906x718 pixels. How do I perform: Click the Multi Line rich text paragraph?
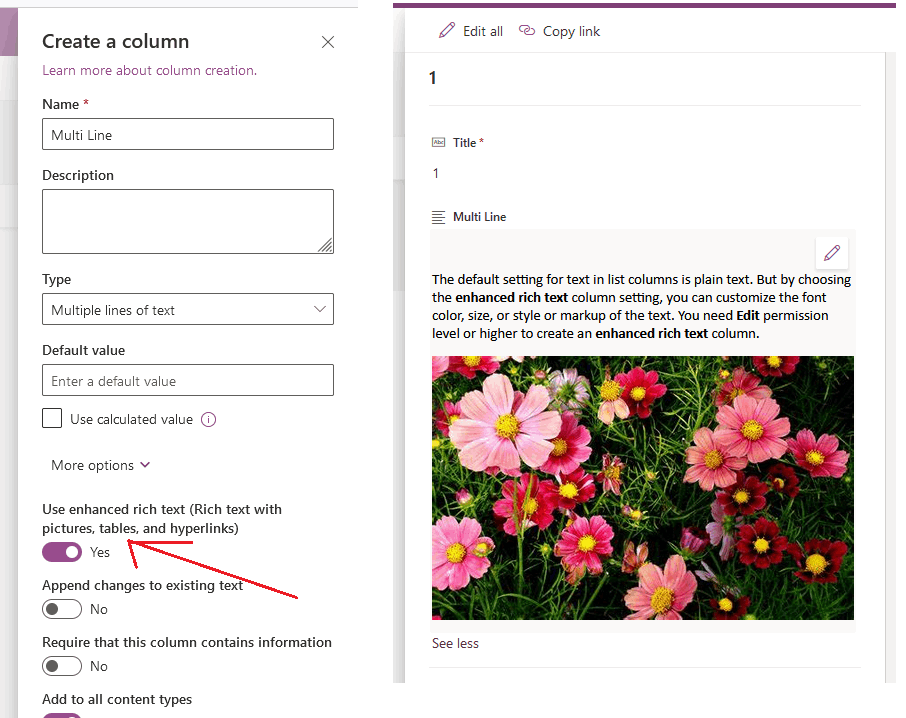point(641,306)
